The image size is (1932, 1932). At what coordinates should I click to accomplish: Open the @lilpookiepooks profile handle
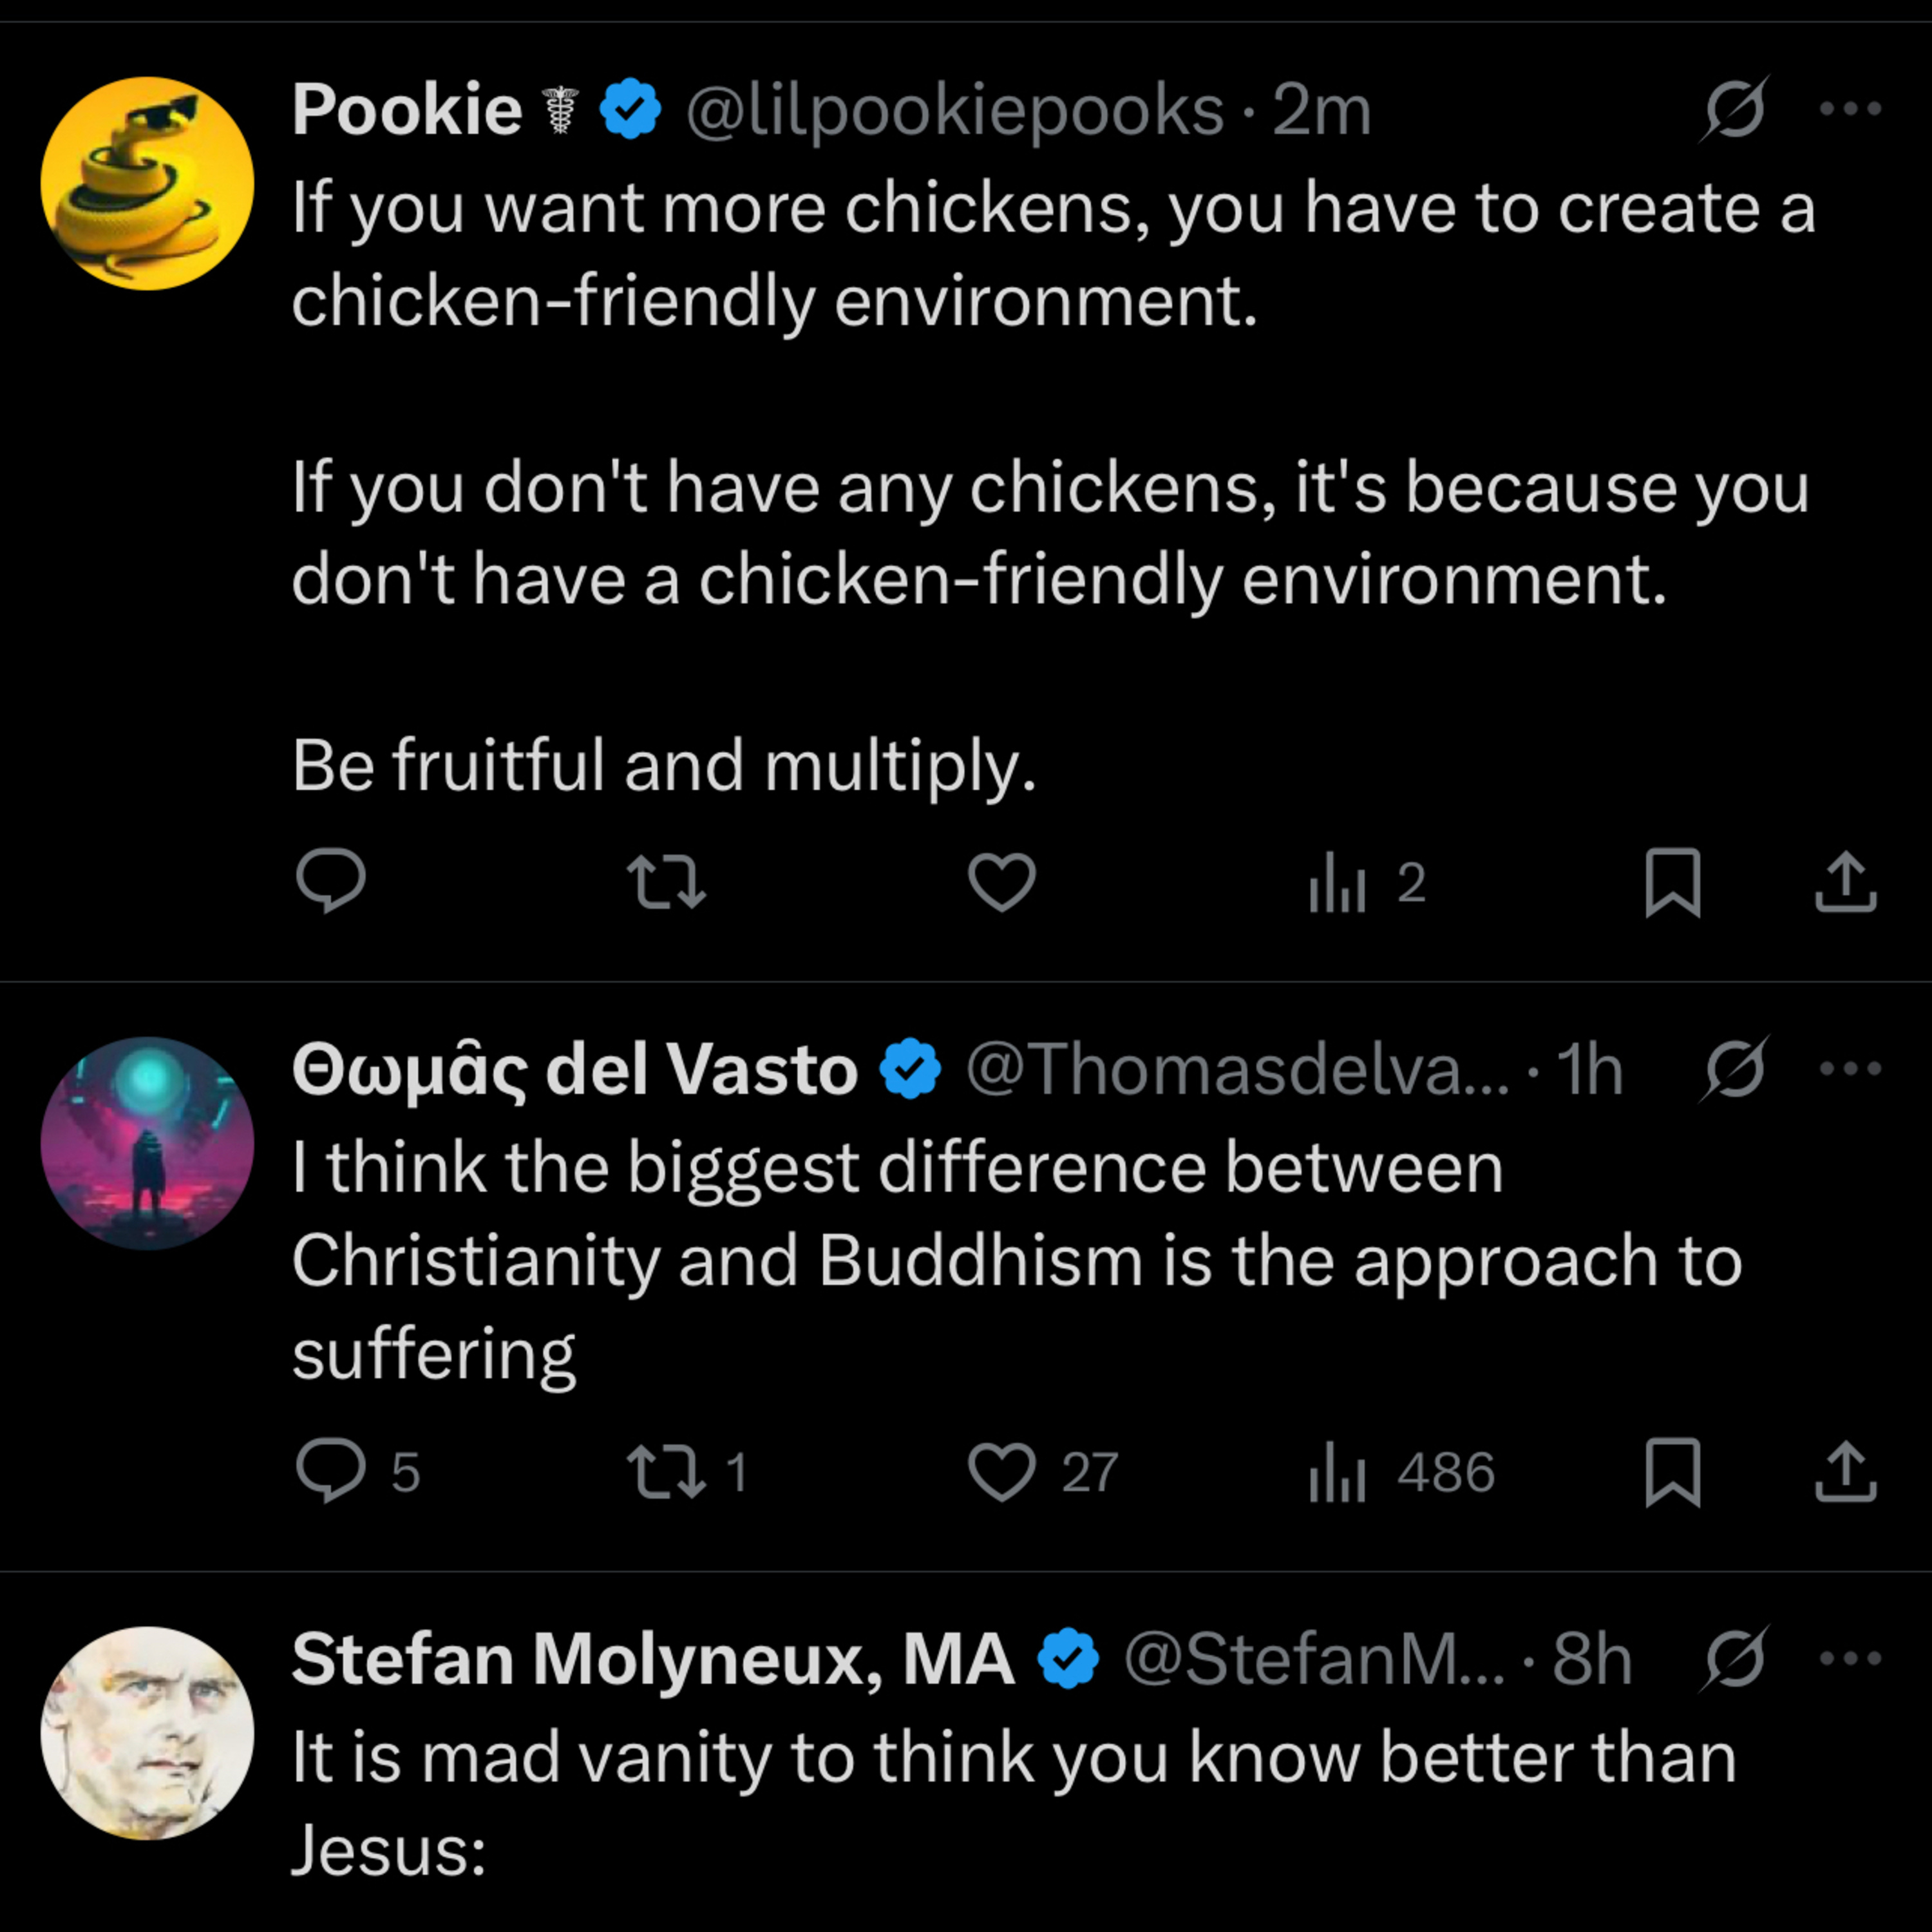(x=954, y=110)
